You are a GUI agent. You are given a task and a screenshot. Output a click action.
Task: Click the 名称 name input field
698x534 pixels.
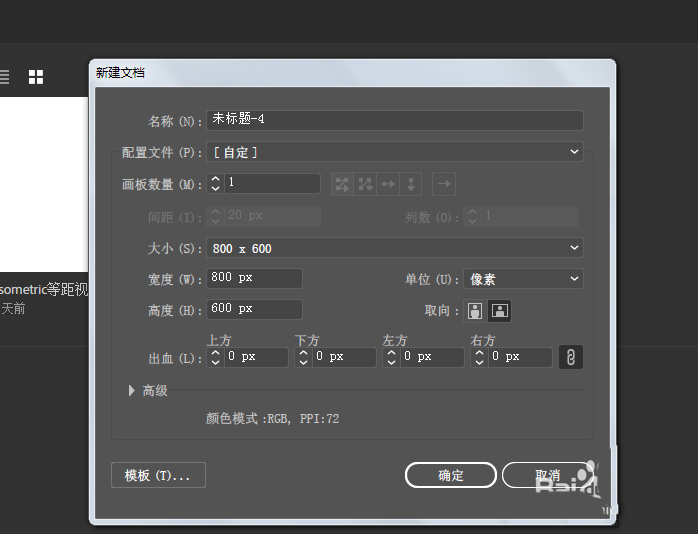coord(395,120)
